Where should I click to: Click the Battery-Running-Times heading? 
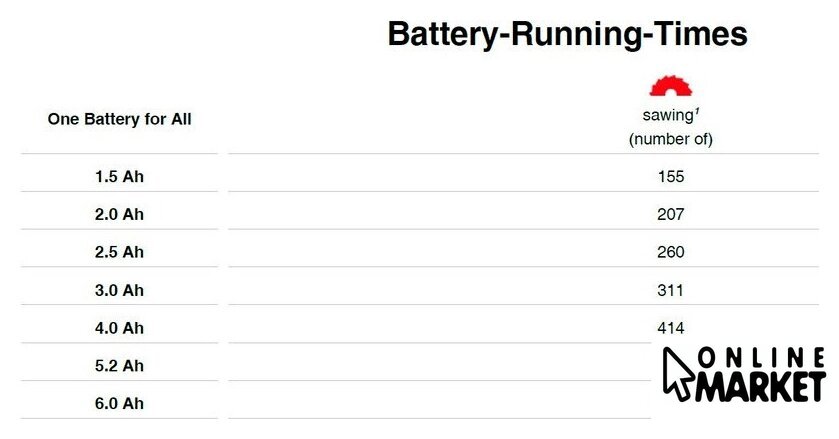pos(567,34)
